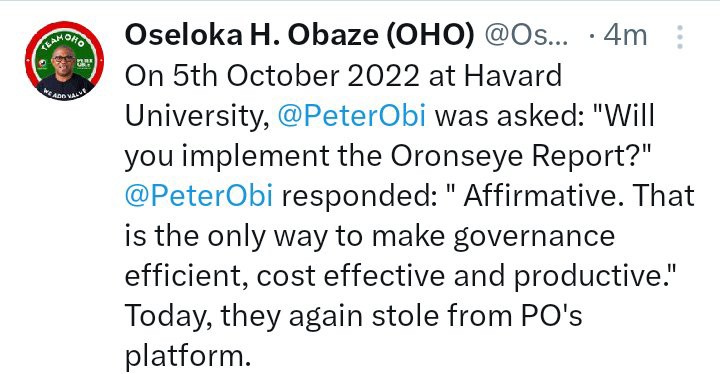This screenshot has width=720, height=374.
Task: Open the three-dot more options menu
Action: click(x=680, y=37)
